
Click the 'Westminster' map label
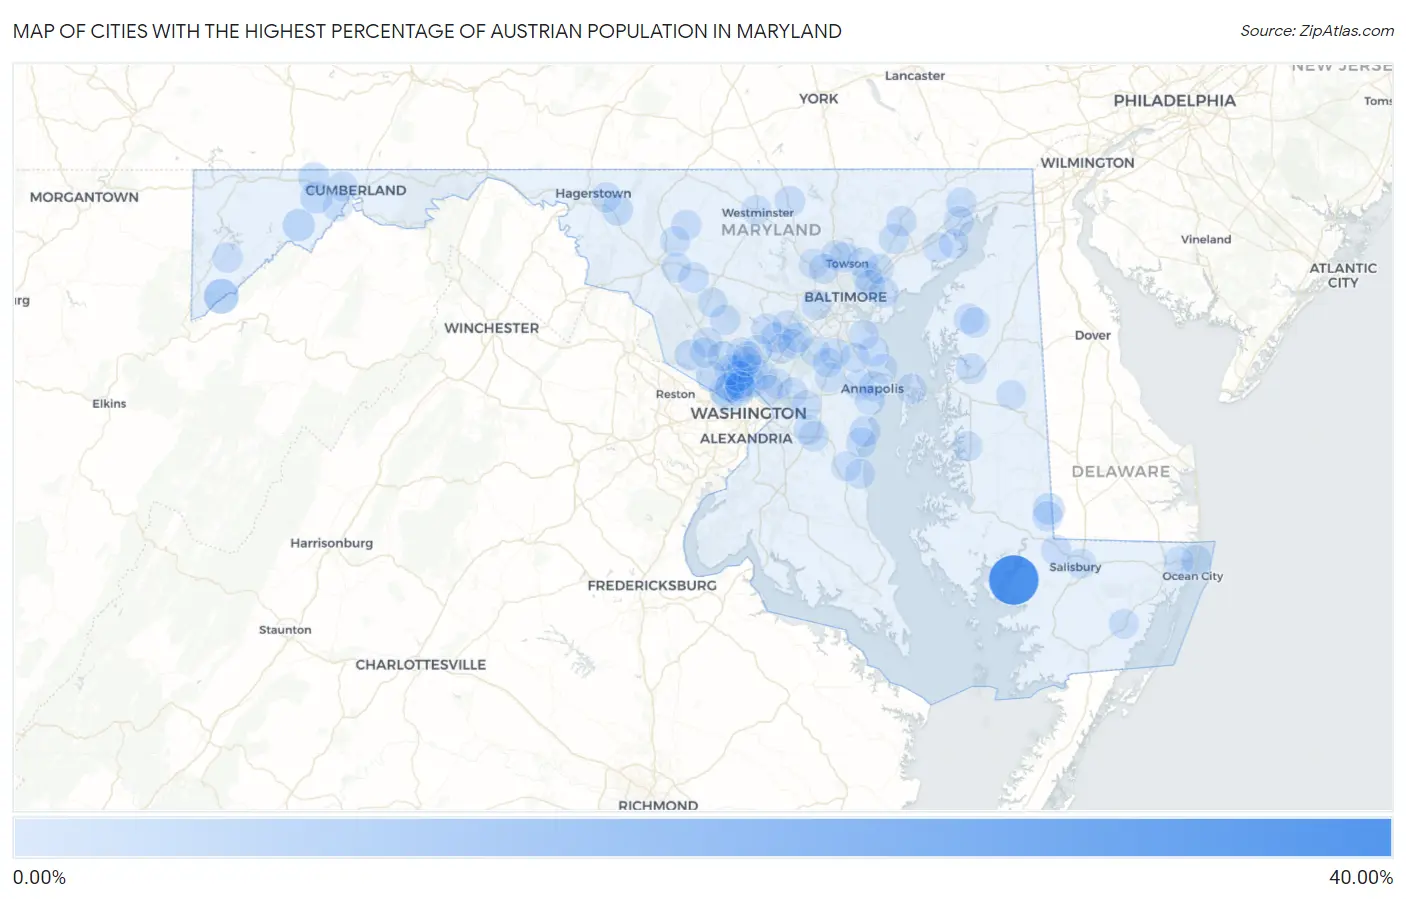[758, 213]
